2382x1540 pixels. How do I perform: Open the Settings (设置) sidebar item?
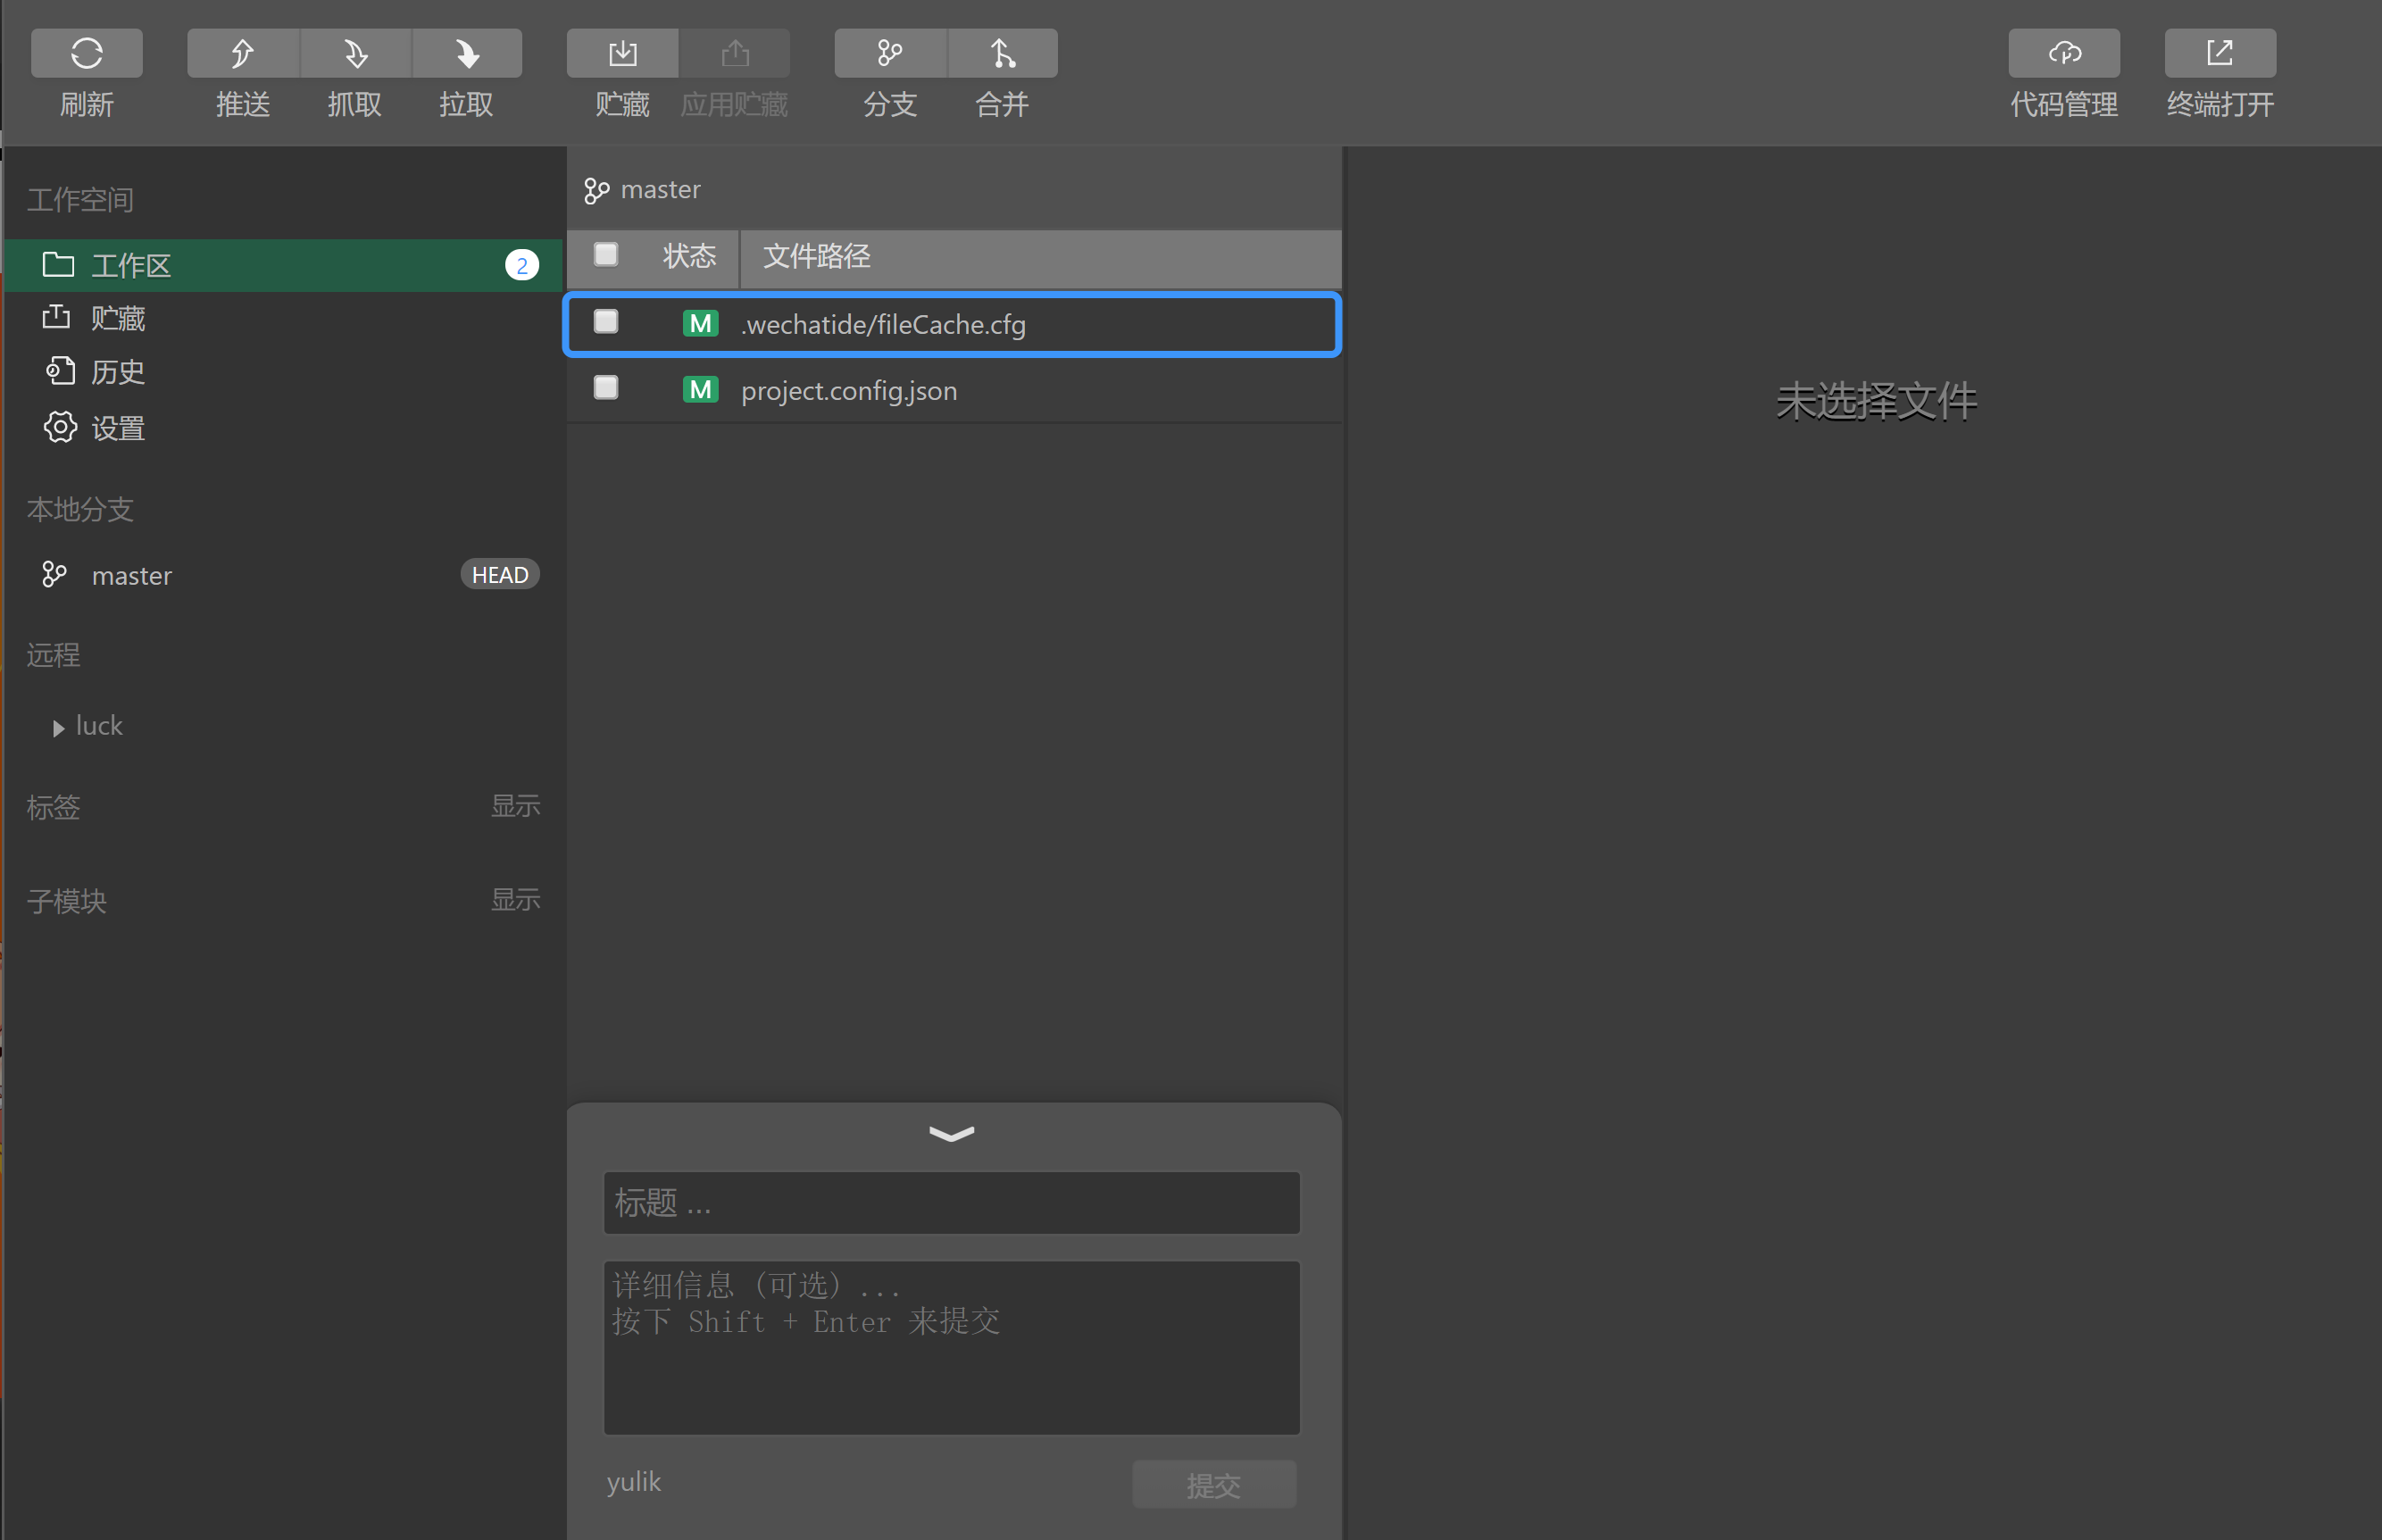pyautogui.click(x=117, y=428)
